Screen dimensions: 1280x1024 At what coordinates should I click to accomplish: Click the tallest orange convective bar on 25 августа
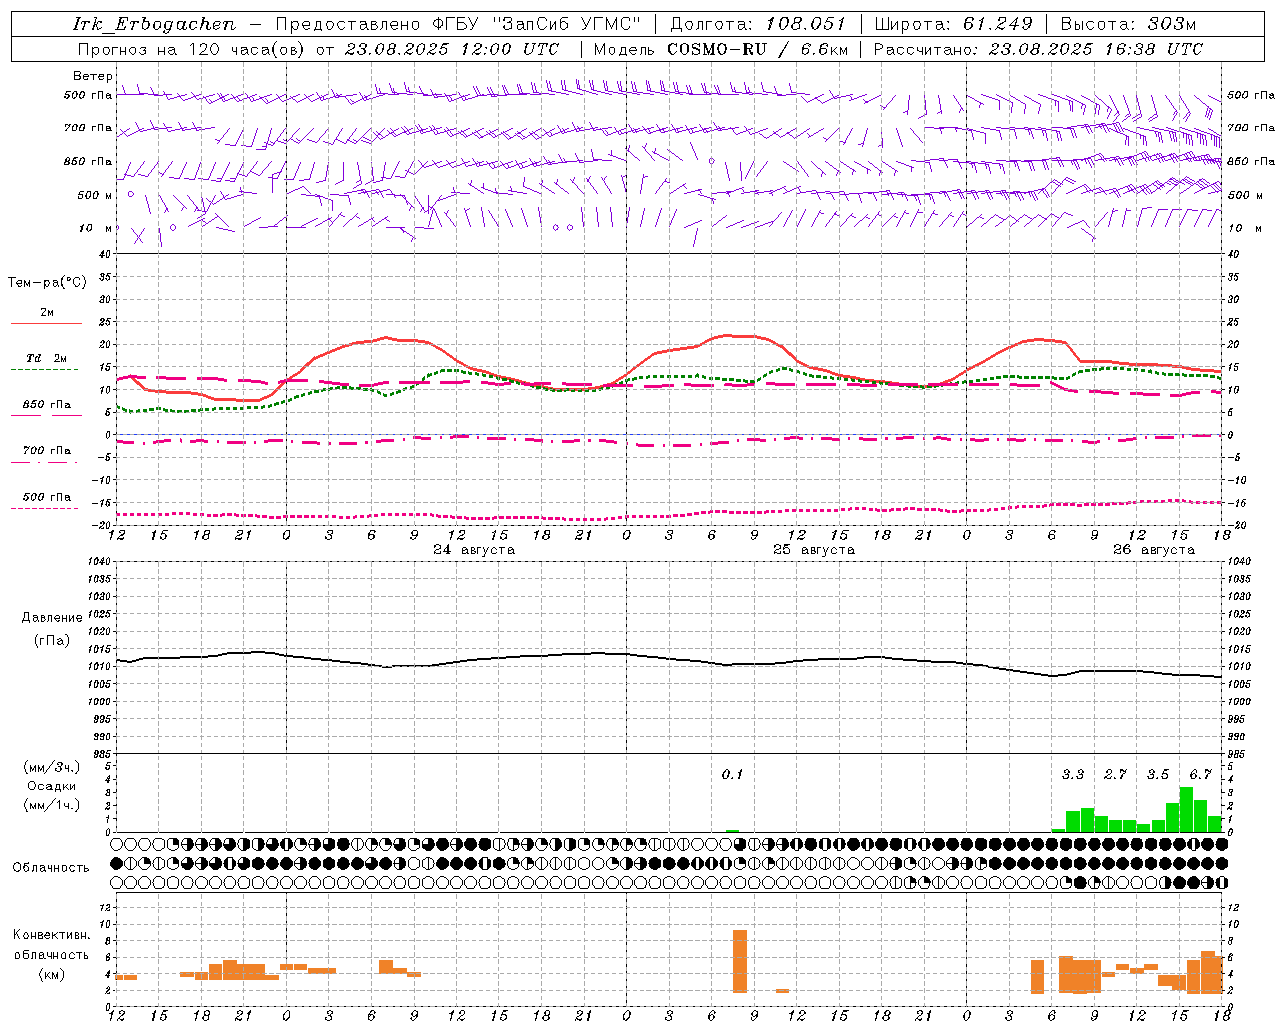[x=740, y=961]
